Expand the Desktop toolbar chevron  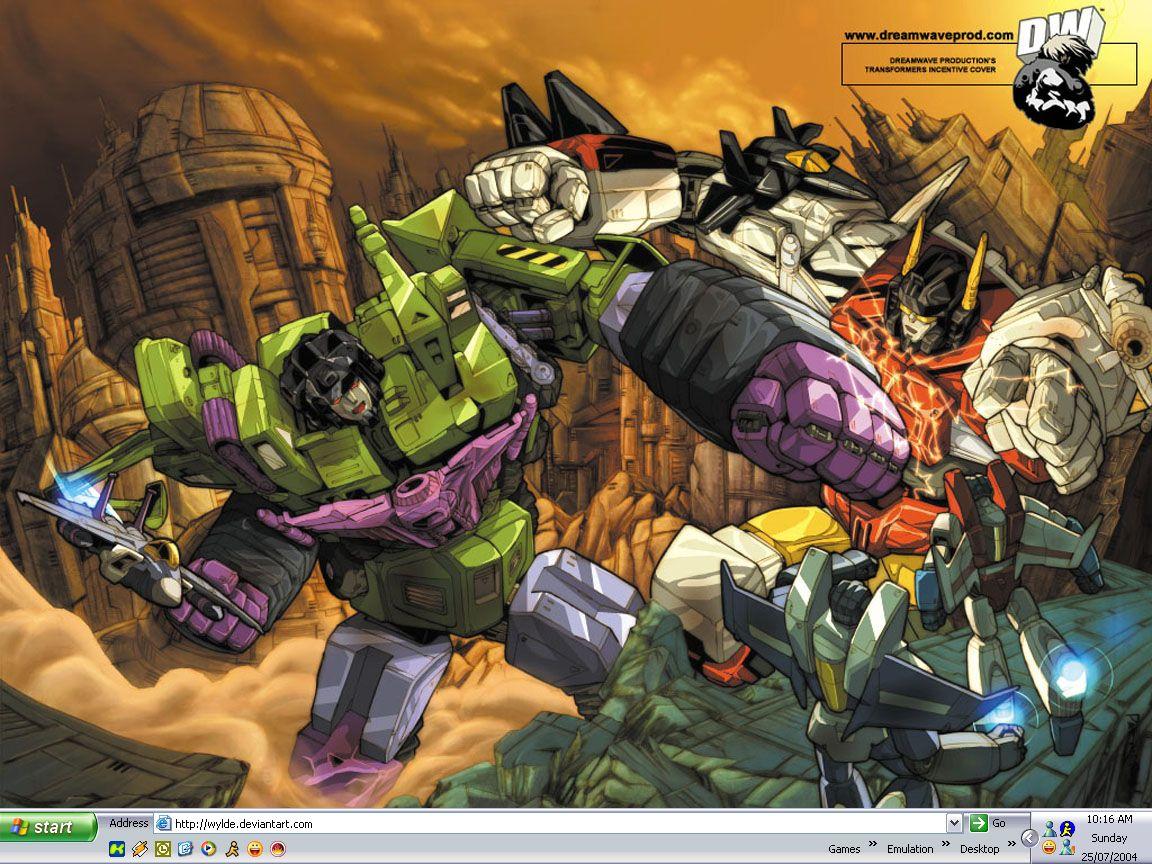[x=1010, y=843]
